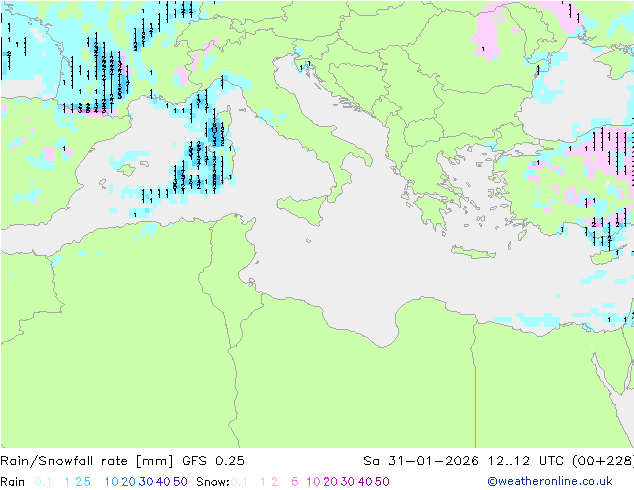Pick the Rain legend 0.1 value
Viewport: 634px width, 490px height.
pyautogui.click(x=43, y=482)
